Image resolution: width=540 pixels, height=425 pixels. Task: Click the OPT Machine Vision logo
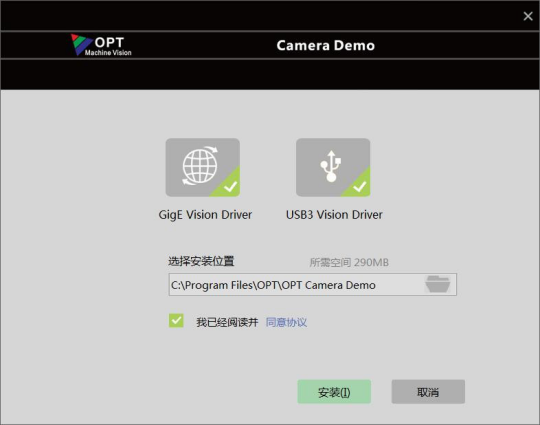coord(101,45)
